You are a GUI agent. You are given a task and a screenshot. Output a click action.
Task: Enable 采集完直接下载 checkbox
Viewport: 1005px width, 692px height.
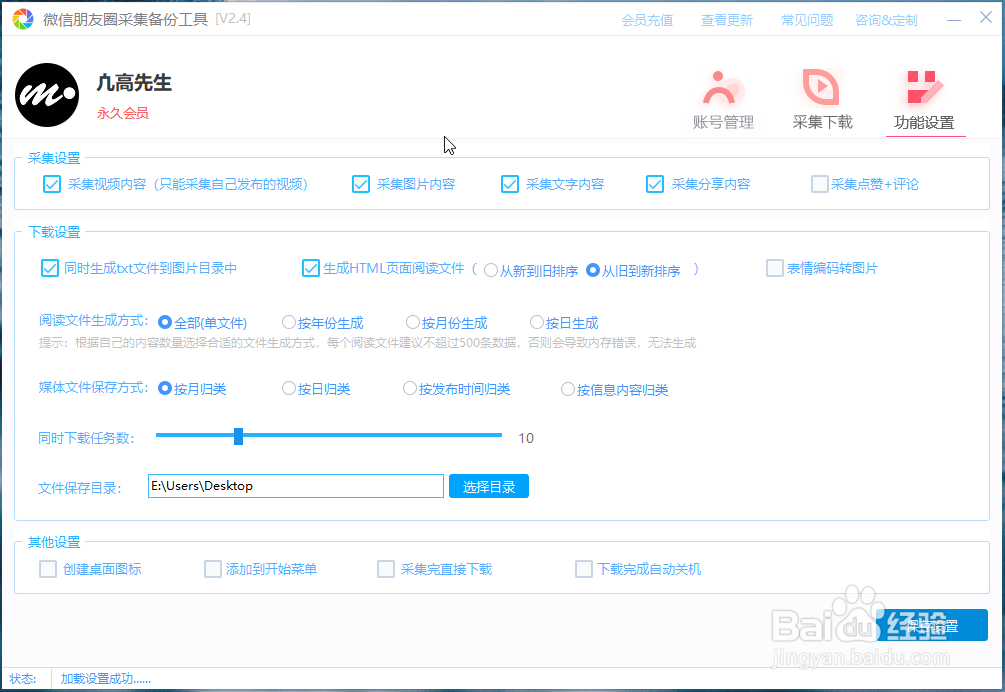pyautogui.click(x=386, y=569)
